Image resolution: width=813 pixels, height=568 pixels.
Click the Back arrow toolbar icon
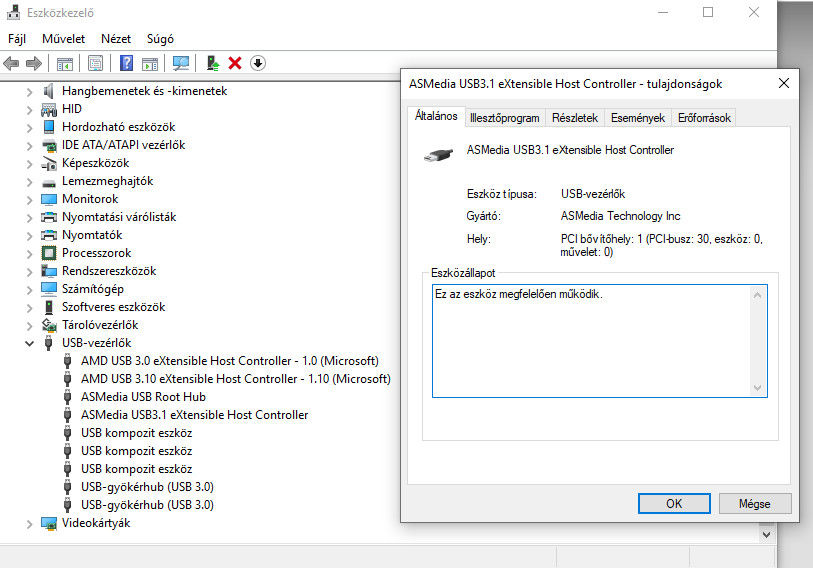(x=11, y=63)
